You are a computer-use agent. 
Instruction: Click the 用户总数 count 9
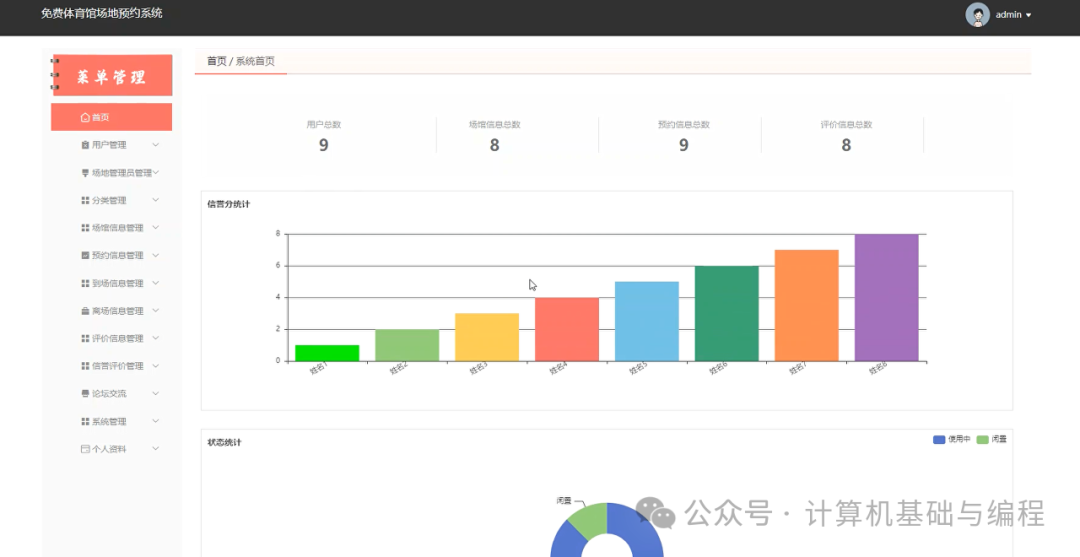click(324, 145)
